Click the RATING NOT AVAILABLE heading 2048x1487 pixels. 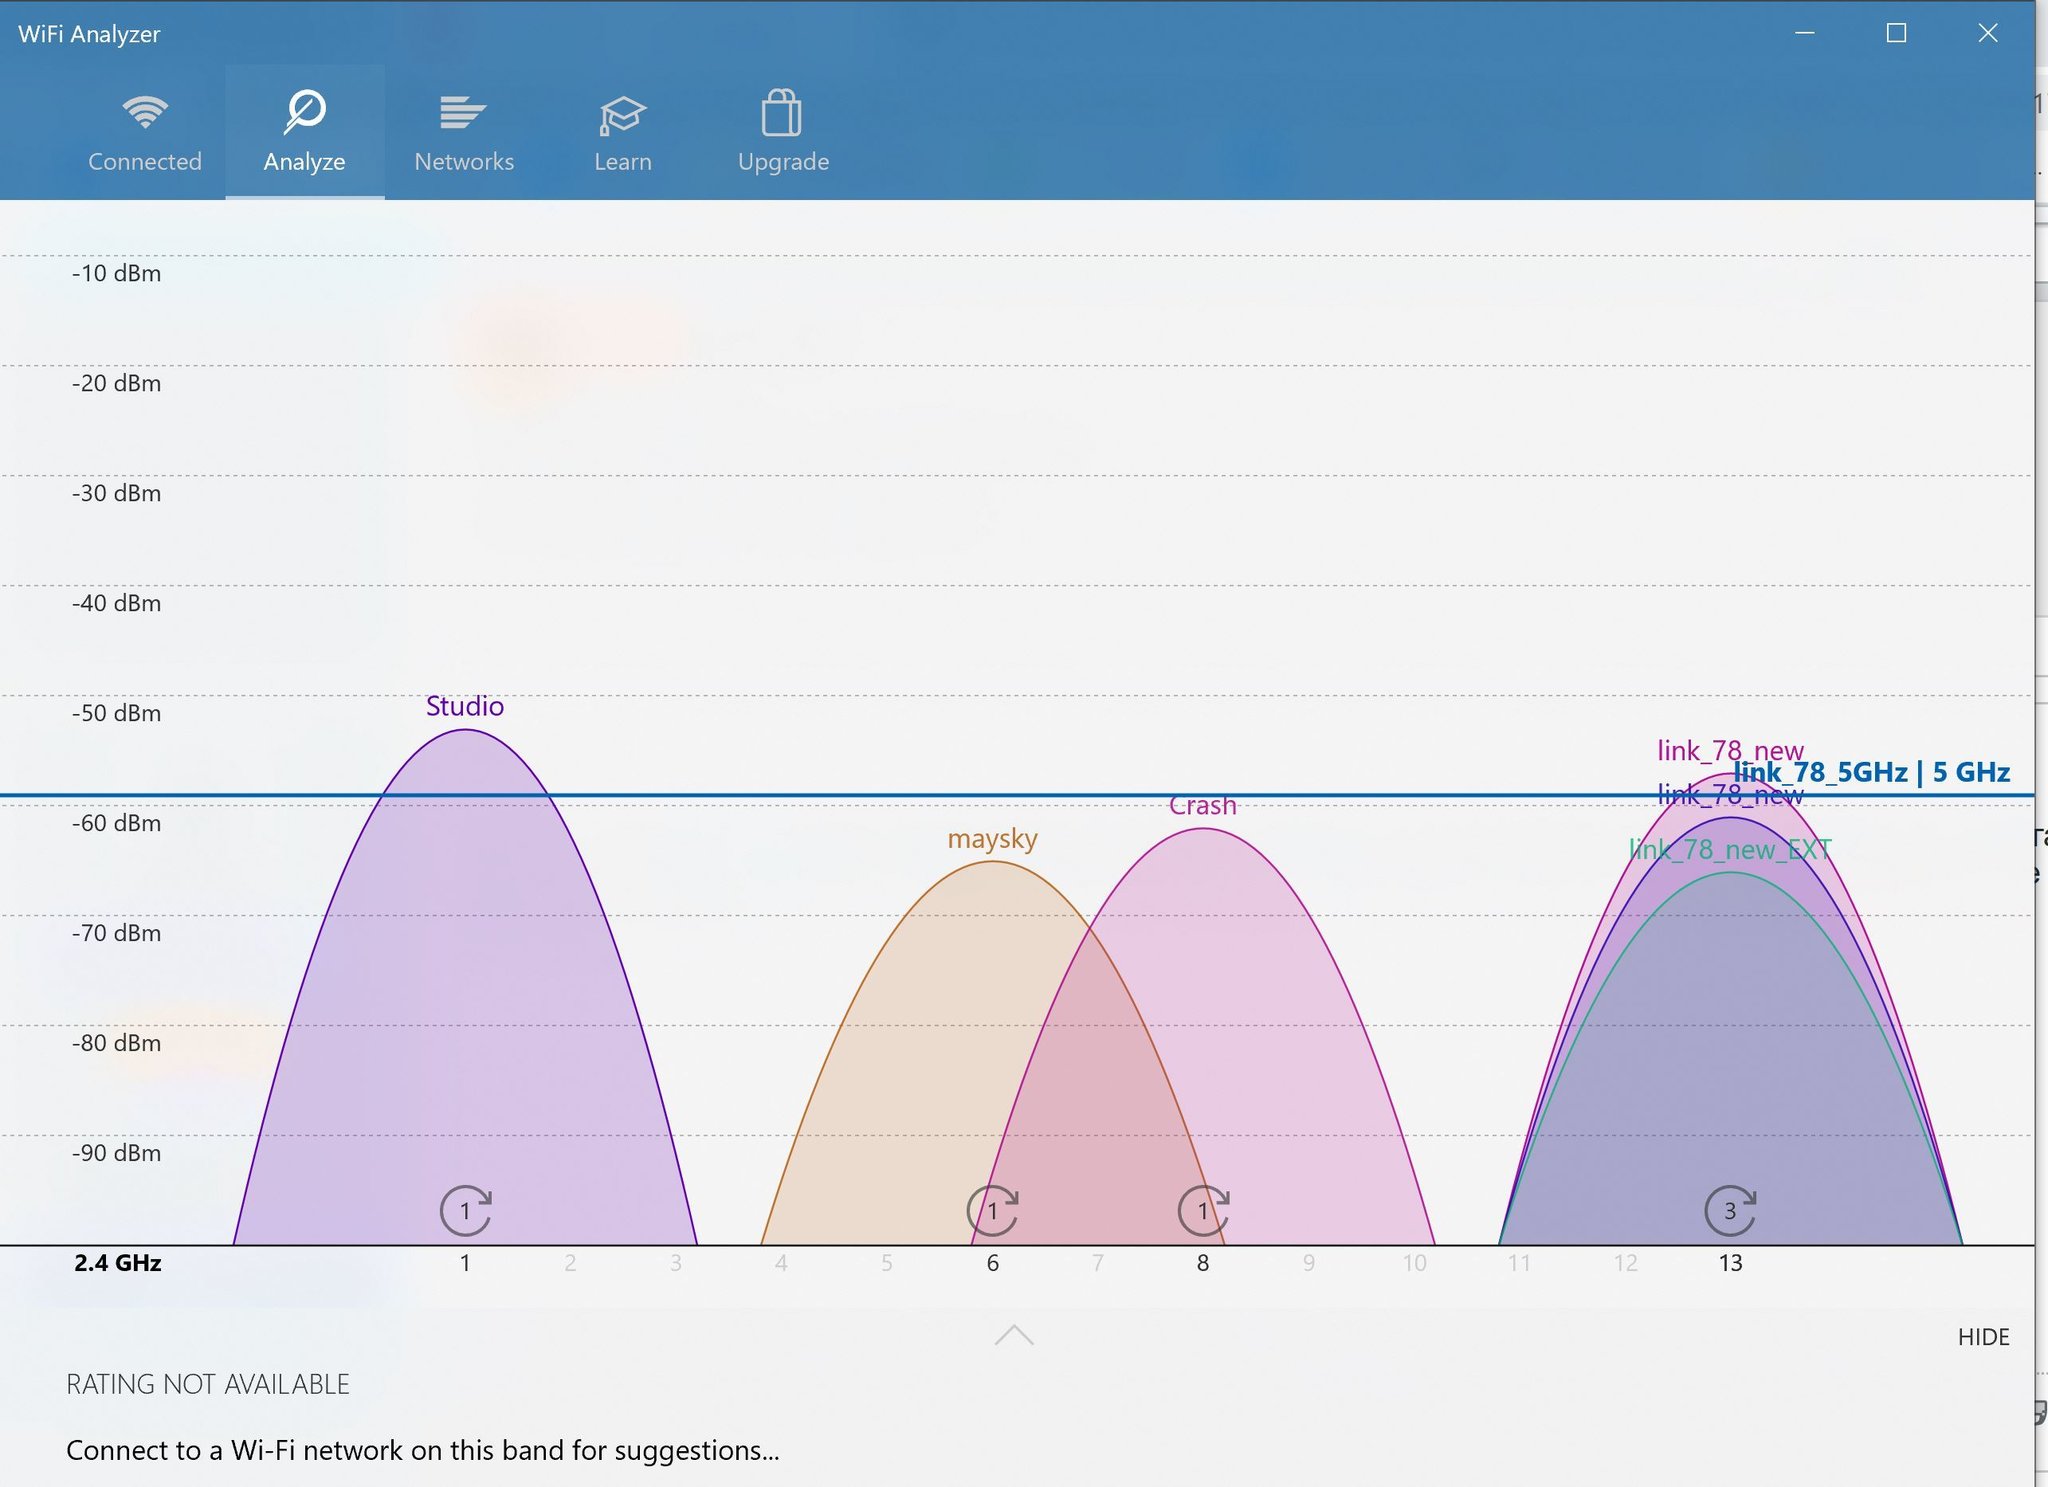[208, 1384]
